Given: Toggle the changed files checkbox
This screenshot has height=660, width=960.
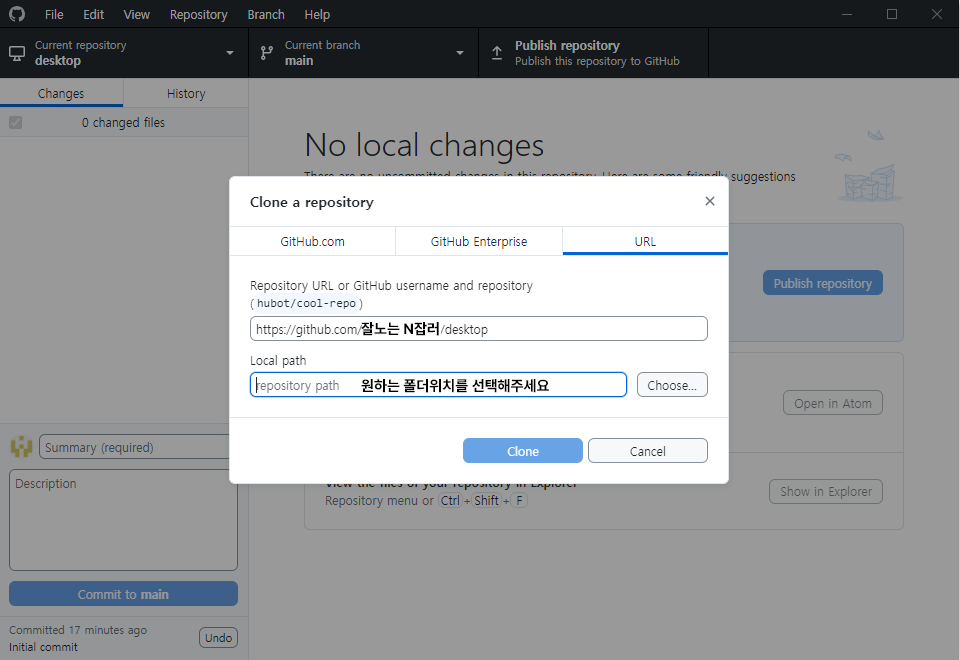Looking at the screenshot, I should (15, 122).
